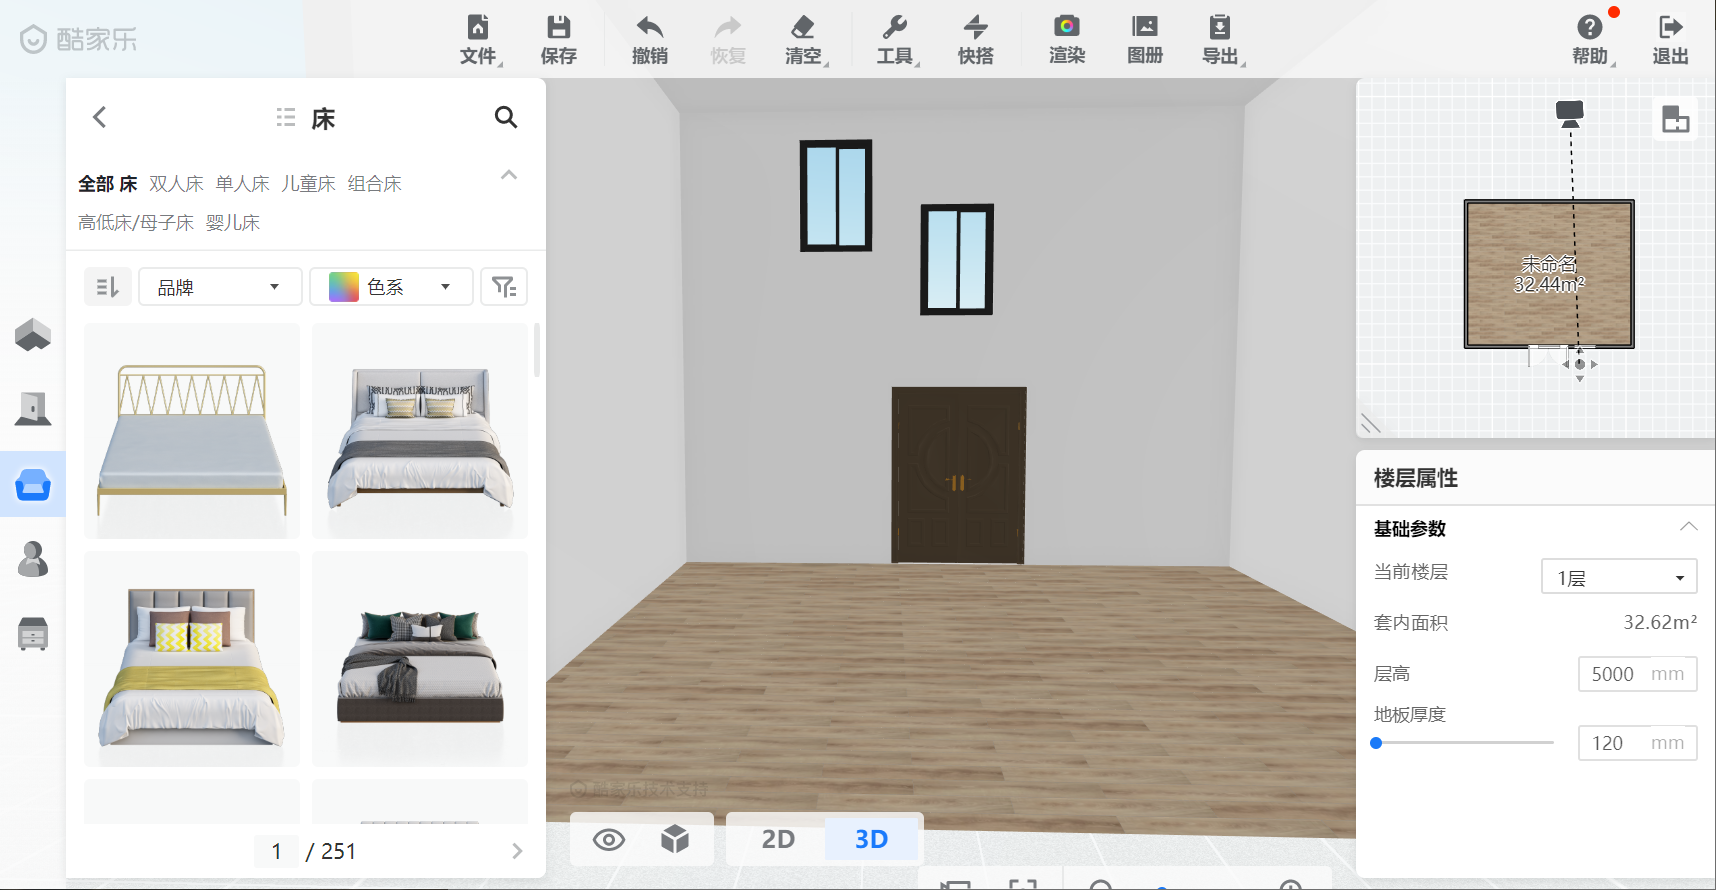Screen dimensions: 1716x890
Task: Collapse the 基础参数 section
Action: (1688, 527)
